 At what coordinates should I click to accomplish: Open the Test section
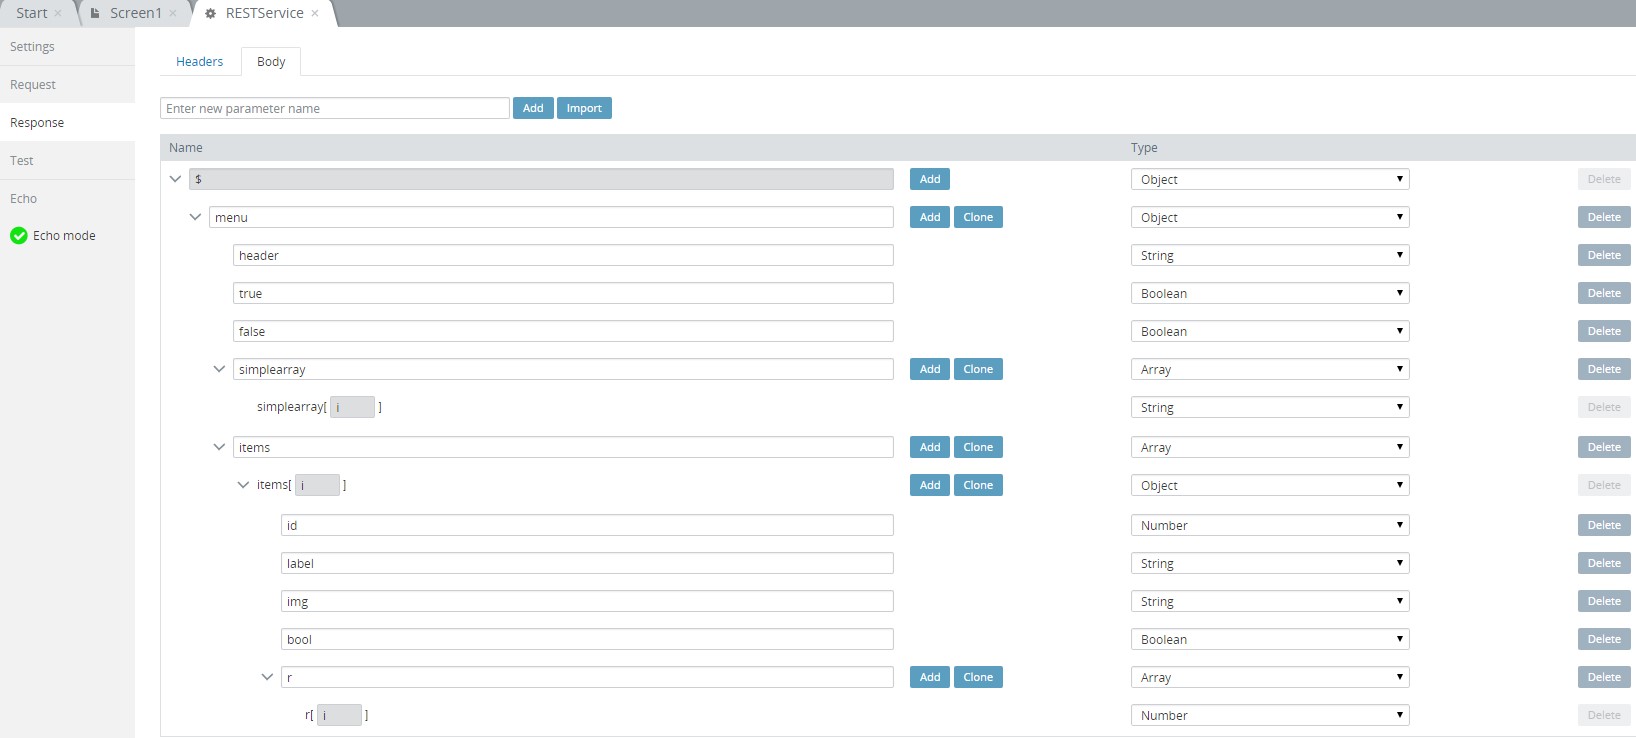tap(67, 161)
